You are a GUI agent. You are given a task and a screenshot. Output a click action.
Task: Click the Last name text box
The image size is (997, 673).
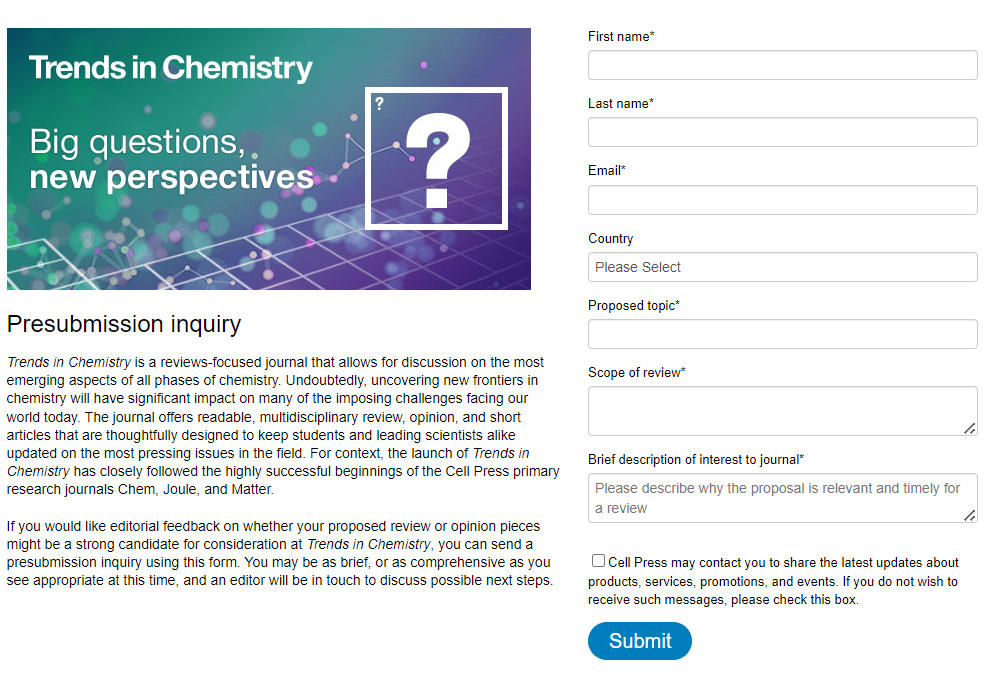(782, 132)
